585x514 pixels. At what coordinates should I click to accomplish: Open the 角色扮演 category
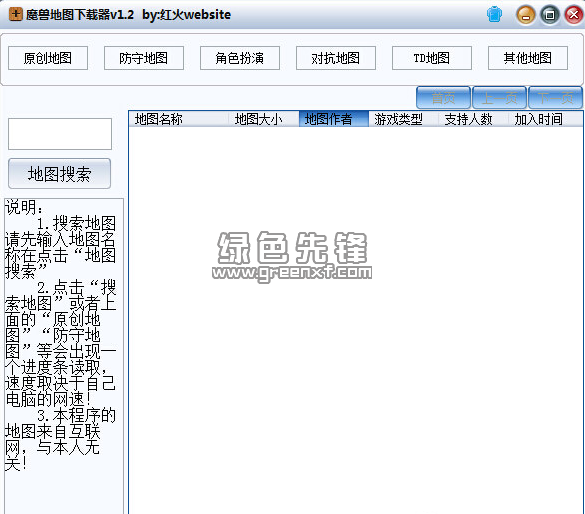coord(240,58)
